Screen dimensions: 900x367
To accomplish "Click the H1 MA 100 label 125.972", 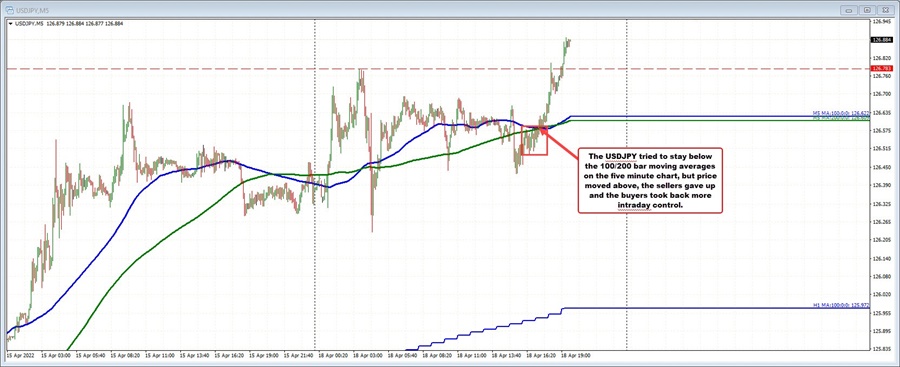I will pyautogui.click(x=841, y=306).
